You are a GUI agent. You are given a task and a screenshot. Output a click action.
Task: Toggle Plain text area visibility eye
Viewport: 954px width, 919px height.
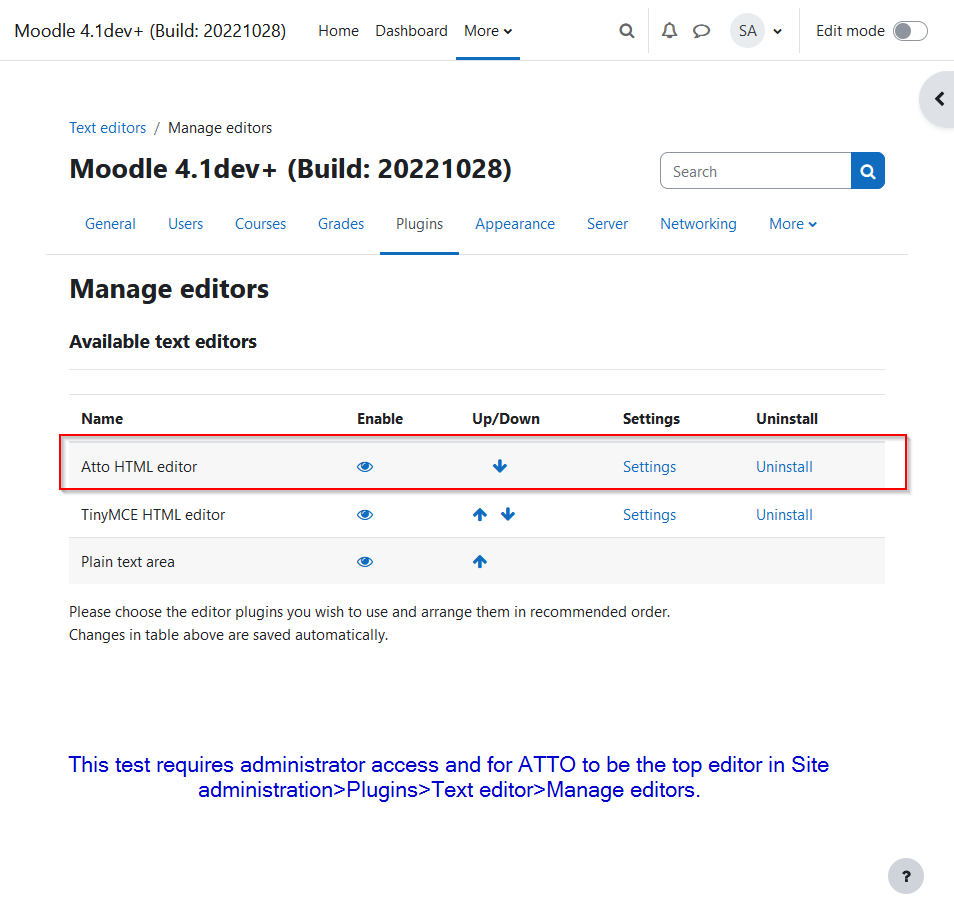point(365,562)
